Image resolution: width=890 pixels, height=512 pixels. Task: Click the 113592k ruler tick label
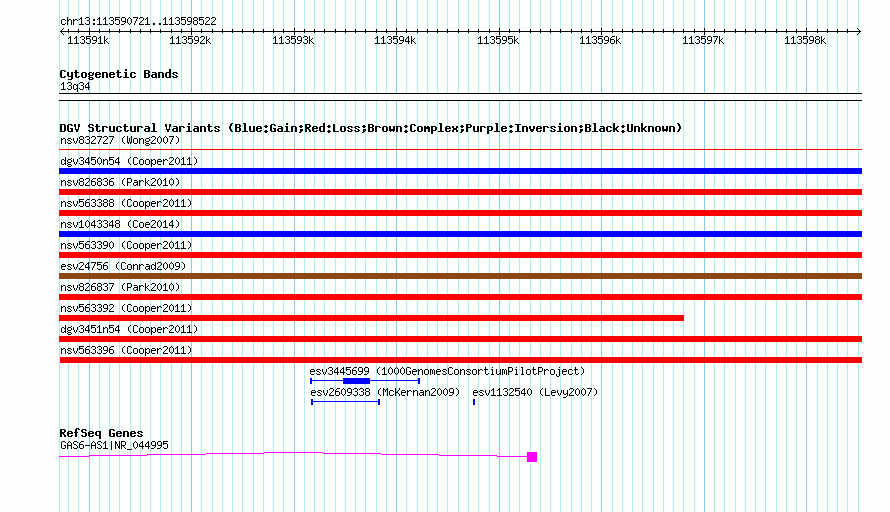pos(190,40)
